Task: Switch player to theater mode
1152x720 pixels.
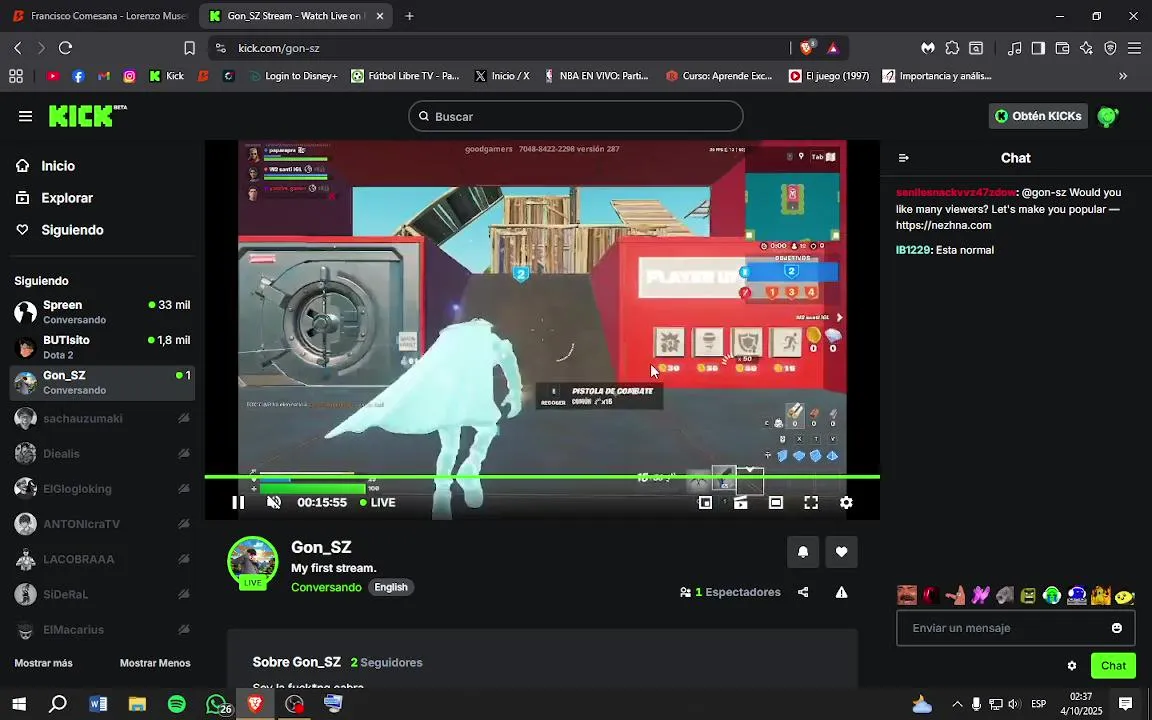Action: coord(776,503)
